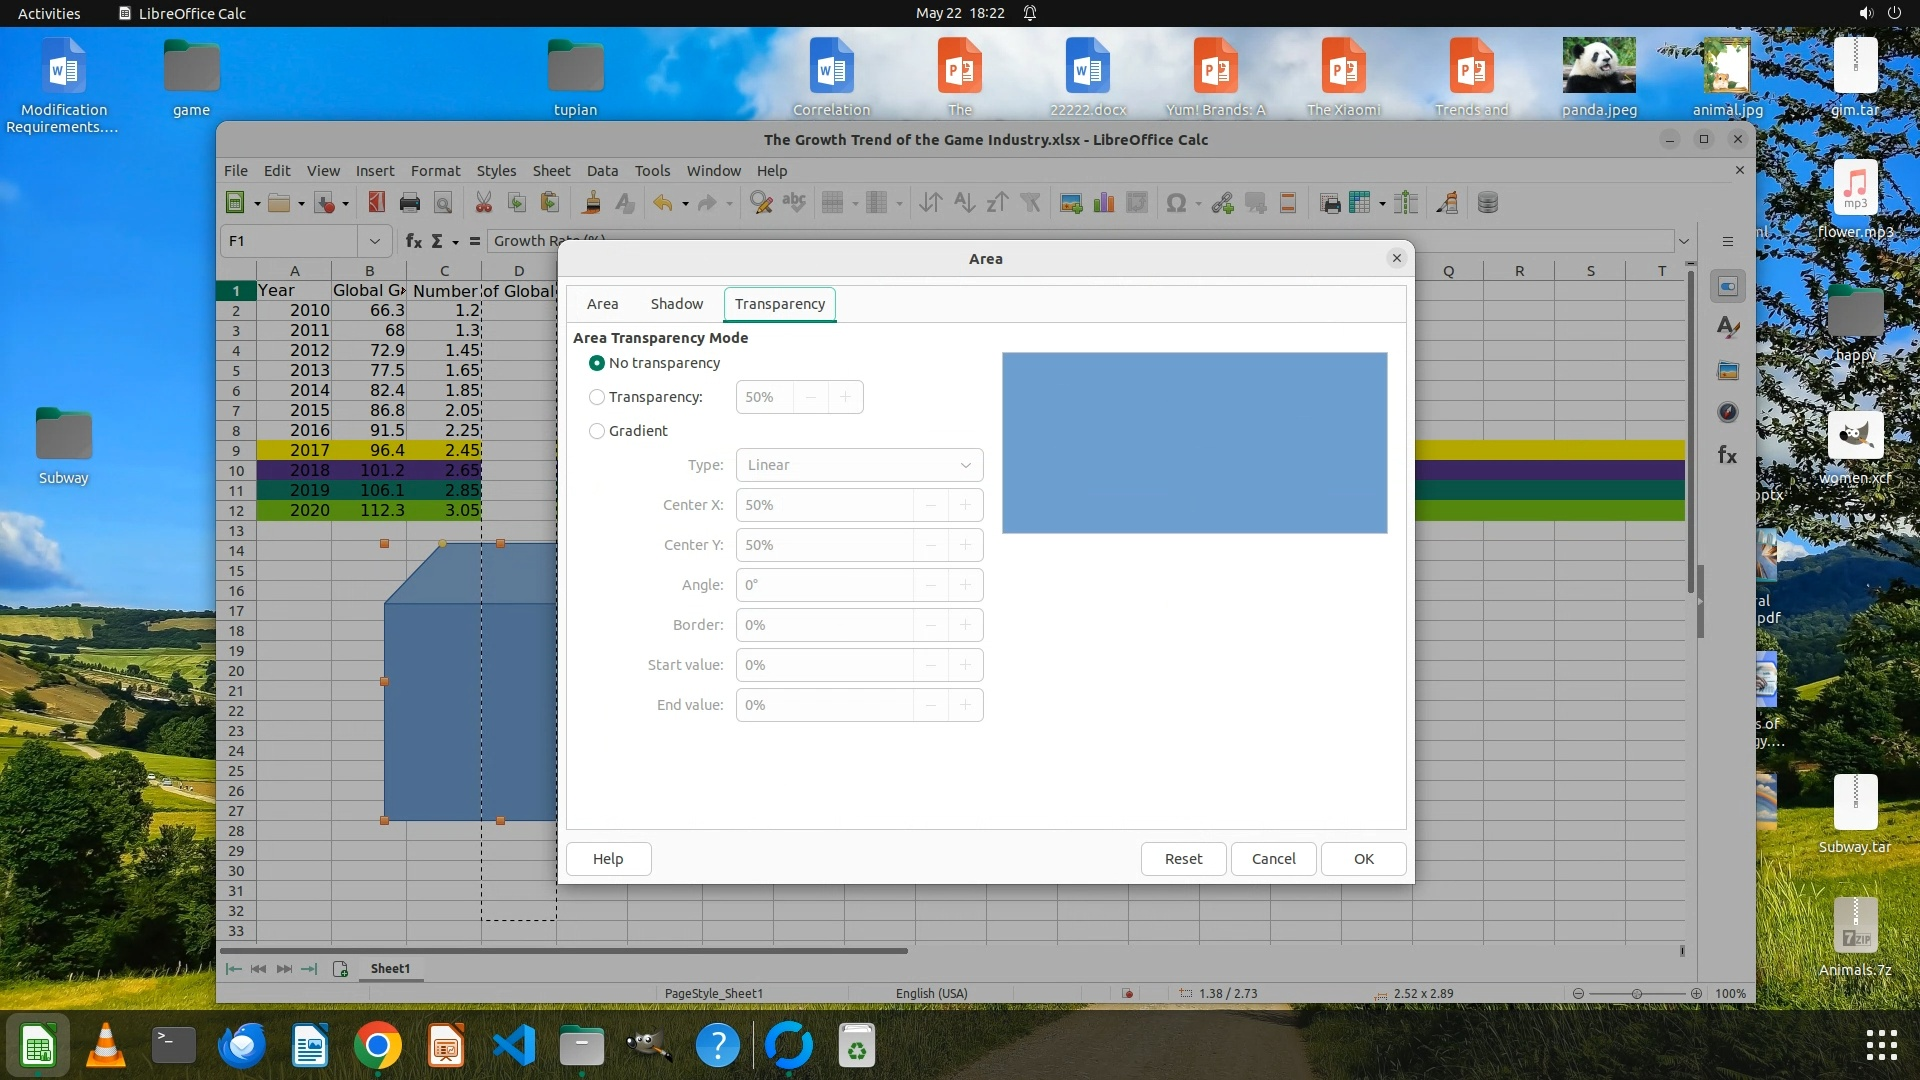Image resolution: width=1920 pixels, height=1080 pixels.
Task: Open the sidebar Navigator compass icon
Action: (1727, 412)
